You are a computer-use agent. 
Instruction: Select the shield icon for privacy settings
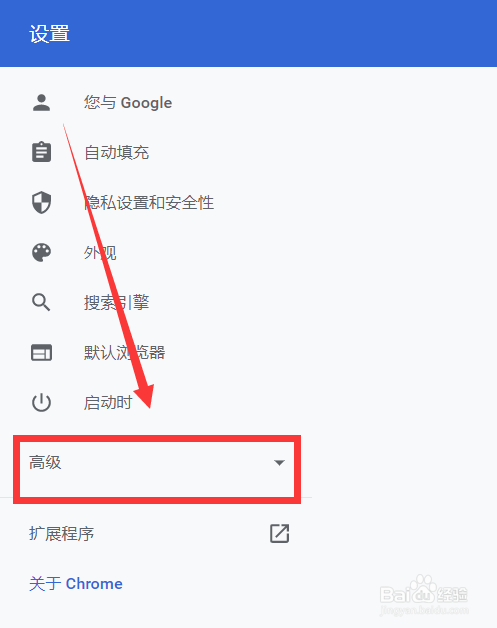point(41,202)
